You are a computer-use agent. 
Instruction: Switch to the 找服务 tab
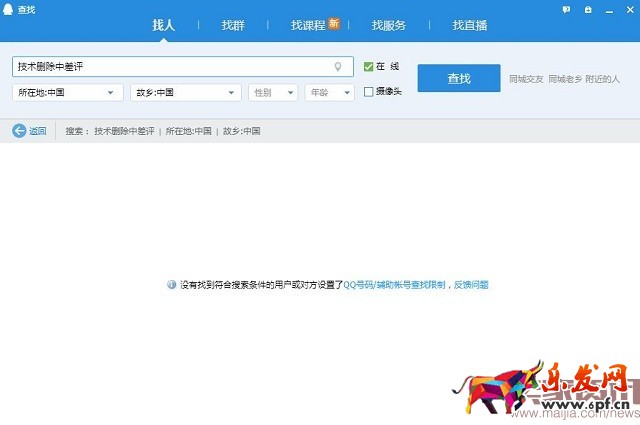389,25
